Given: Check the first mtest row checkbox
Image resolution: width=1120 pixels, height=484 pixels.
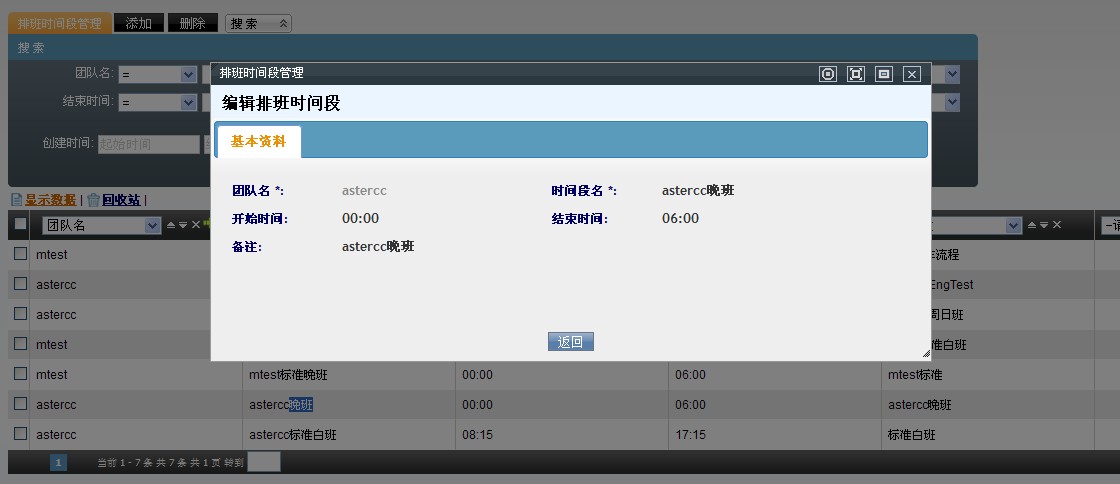Looking at the screenshot, I should pos(20,254).
